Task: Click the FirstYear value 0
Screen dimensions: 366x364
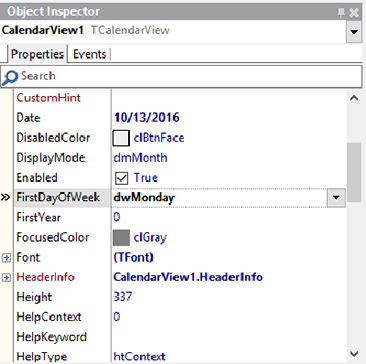Action: [117, 218]
